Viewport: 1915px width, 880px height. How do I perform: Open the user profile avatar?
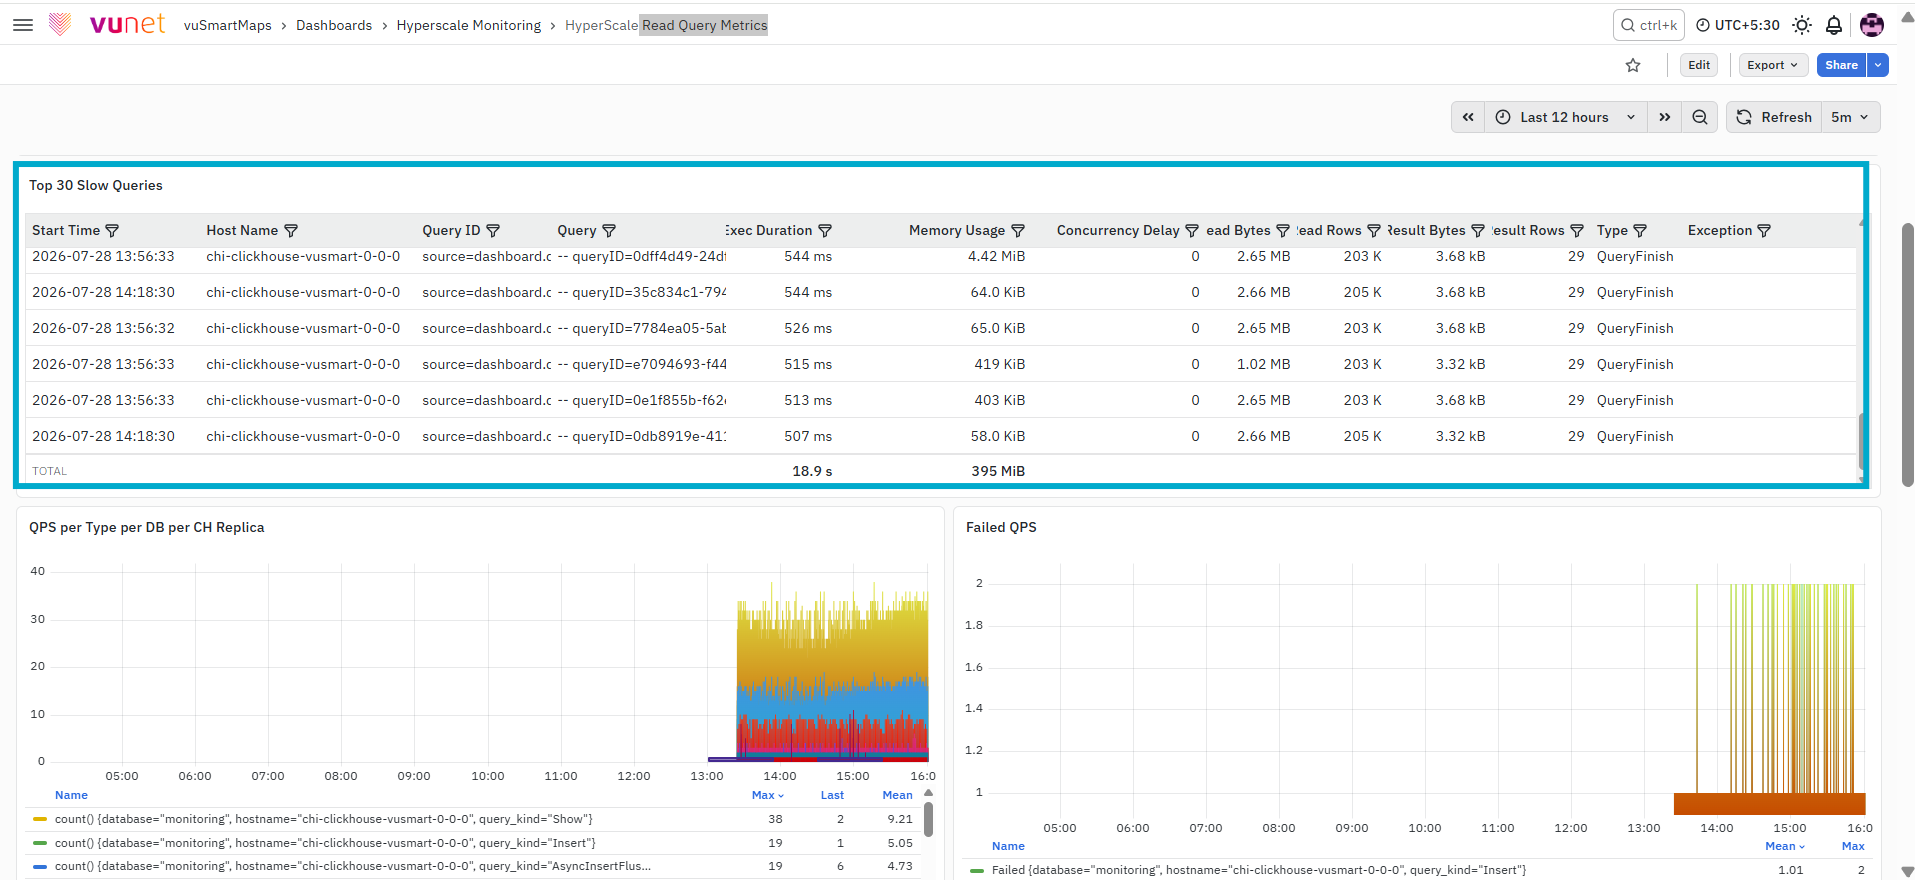[1872, 25]
